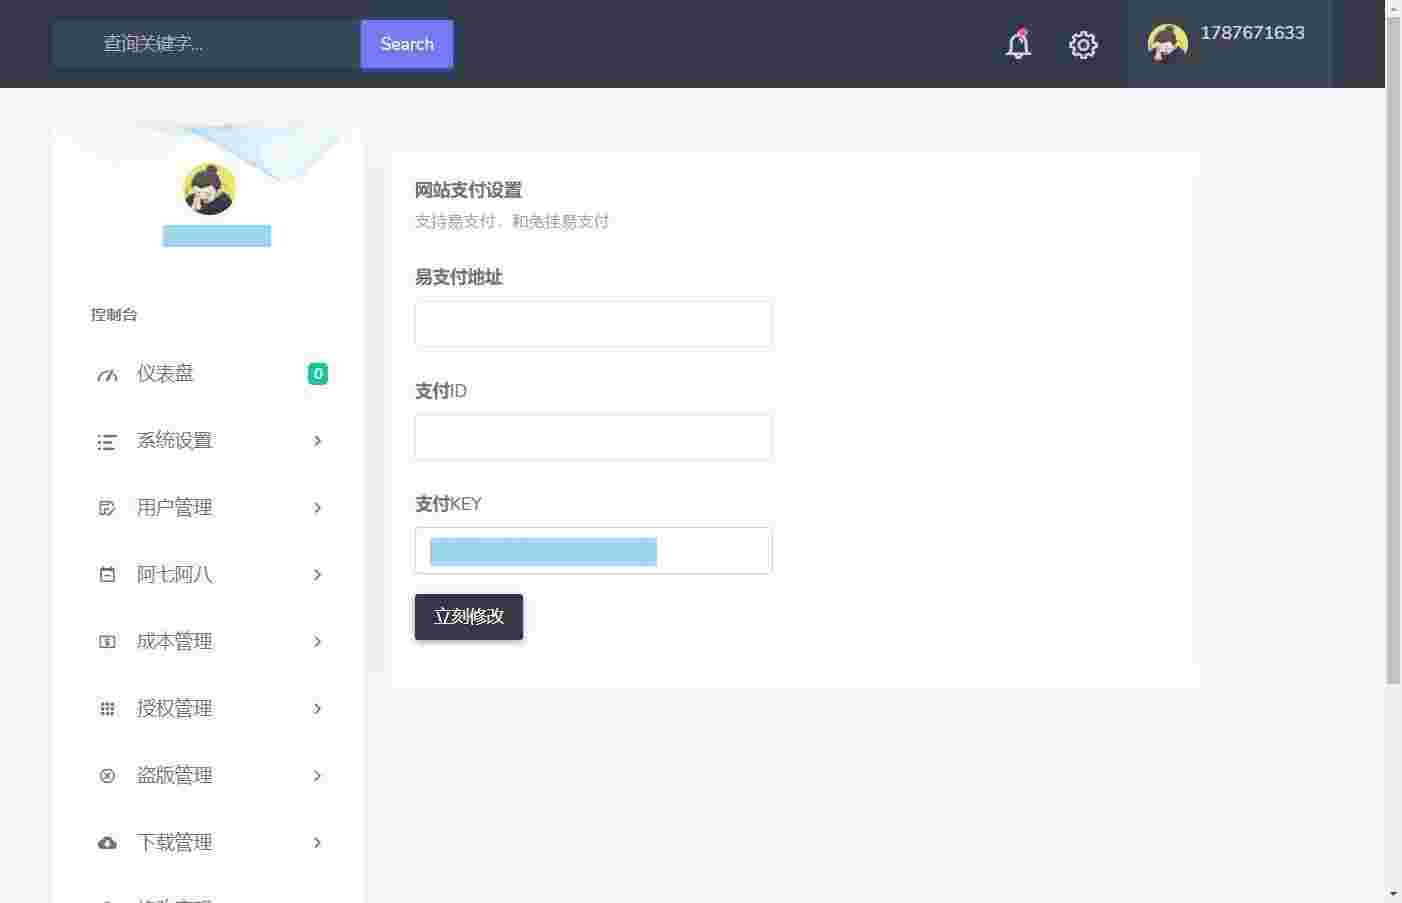
Task: Open the settings gear icon
Action: pyautogui.click(x=1083, y=44)
